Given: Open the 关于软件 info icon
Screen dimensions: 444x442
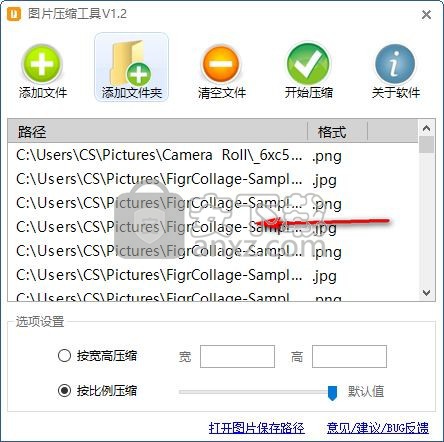Looking at the screenshot, I should 395,64.
